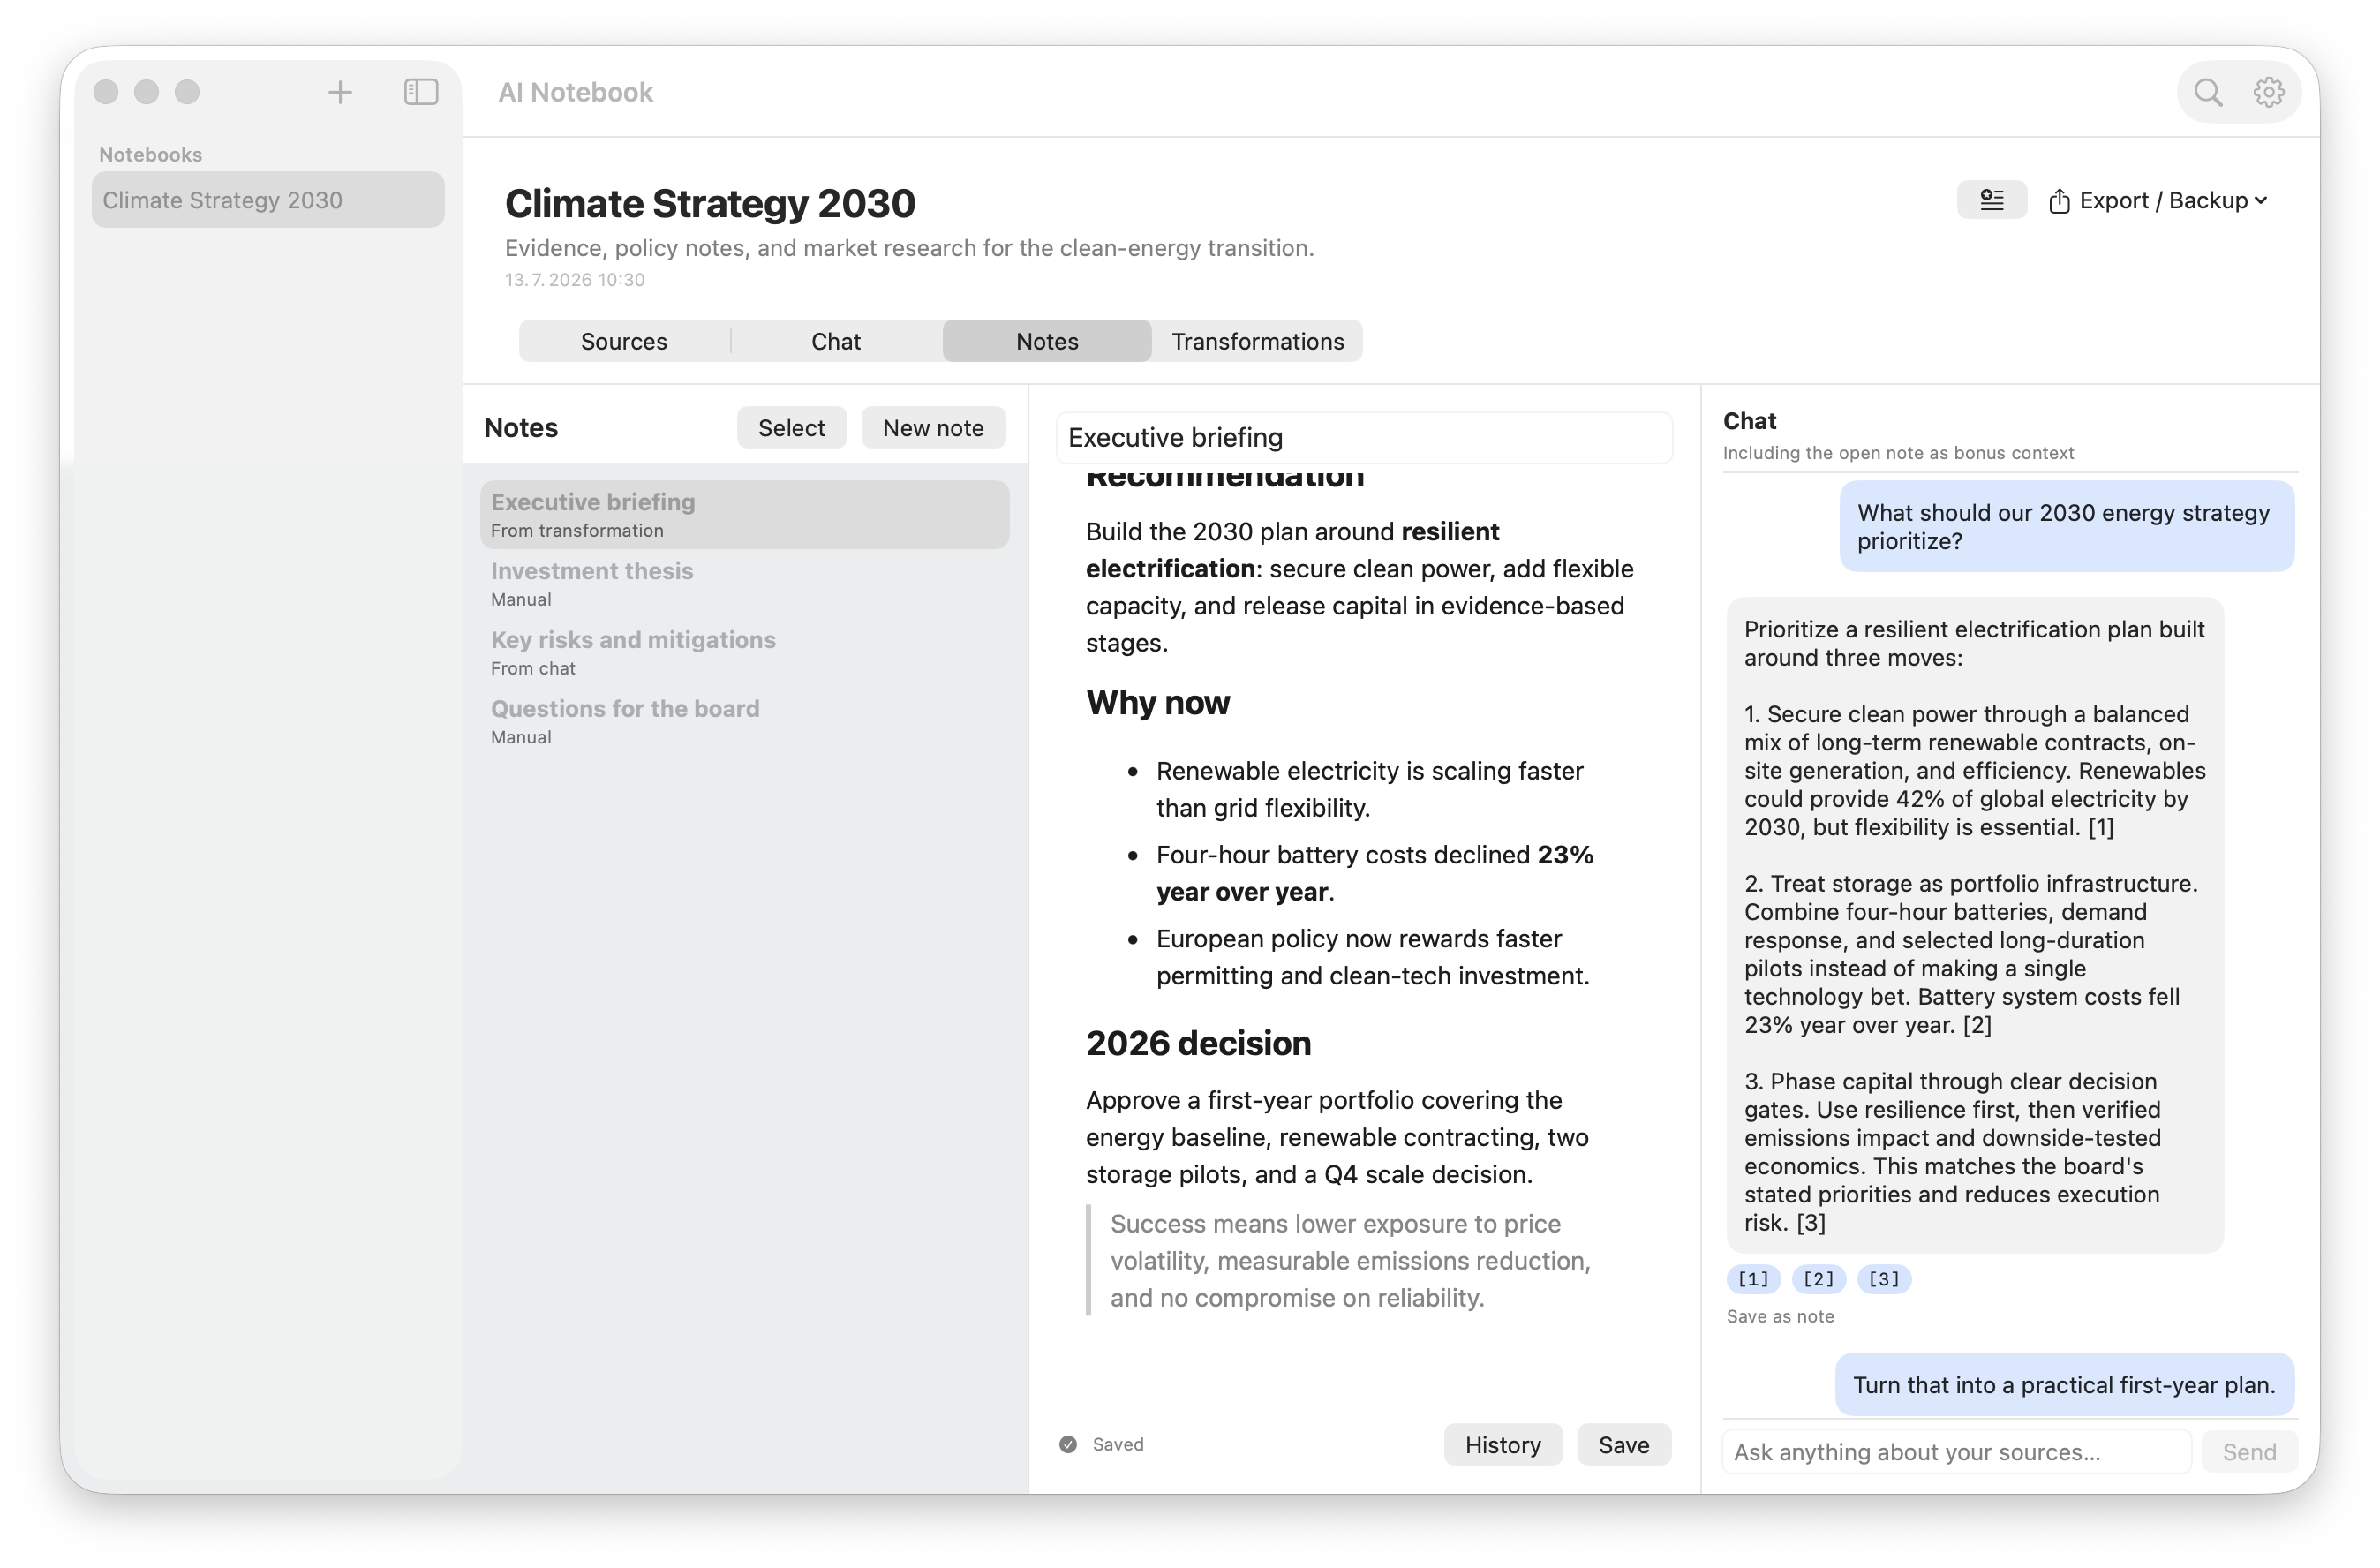The height and width of the screenshot is (1568, 2380).
Task: Click the Climate Strategy 2030 page title
Action: (710, 203)
